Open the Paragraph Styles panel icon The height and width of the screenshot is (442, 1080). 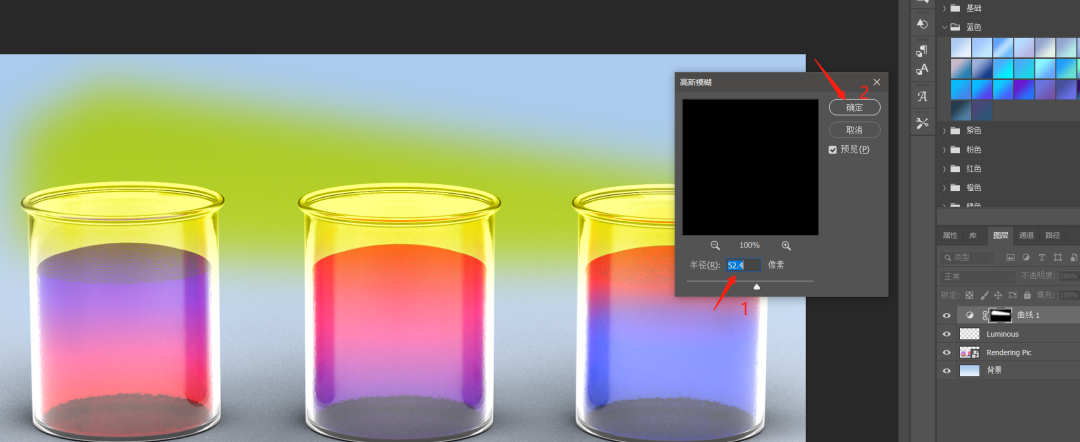pos(922,50)
